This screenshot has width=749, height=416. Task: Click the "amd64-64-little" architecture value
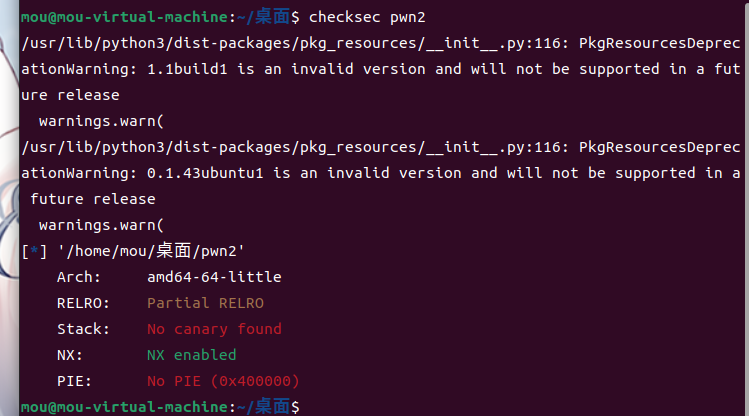coord(214,277)
